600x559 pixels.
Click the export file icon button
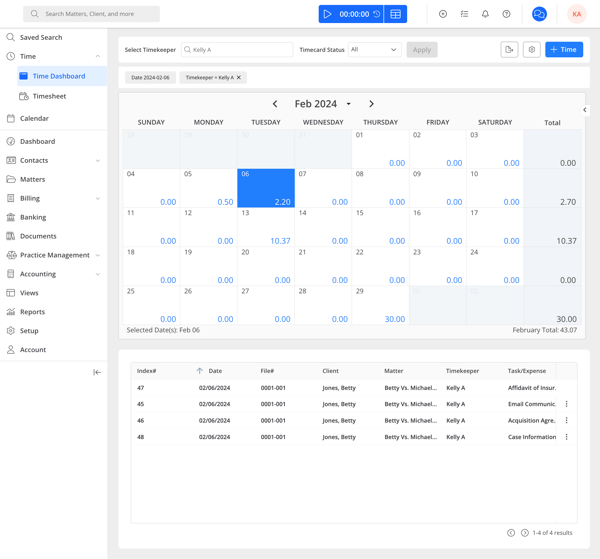click(509, 50)
